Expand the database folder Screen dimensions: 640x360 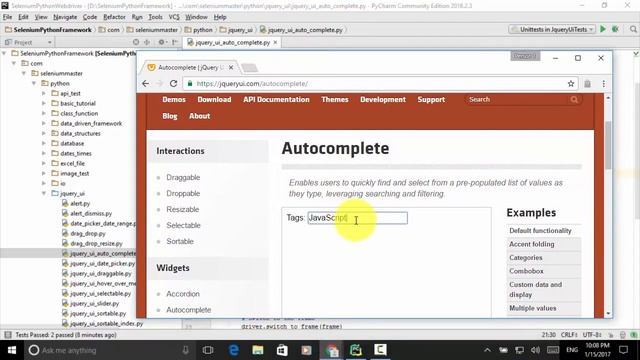click(44, 144)
